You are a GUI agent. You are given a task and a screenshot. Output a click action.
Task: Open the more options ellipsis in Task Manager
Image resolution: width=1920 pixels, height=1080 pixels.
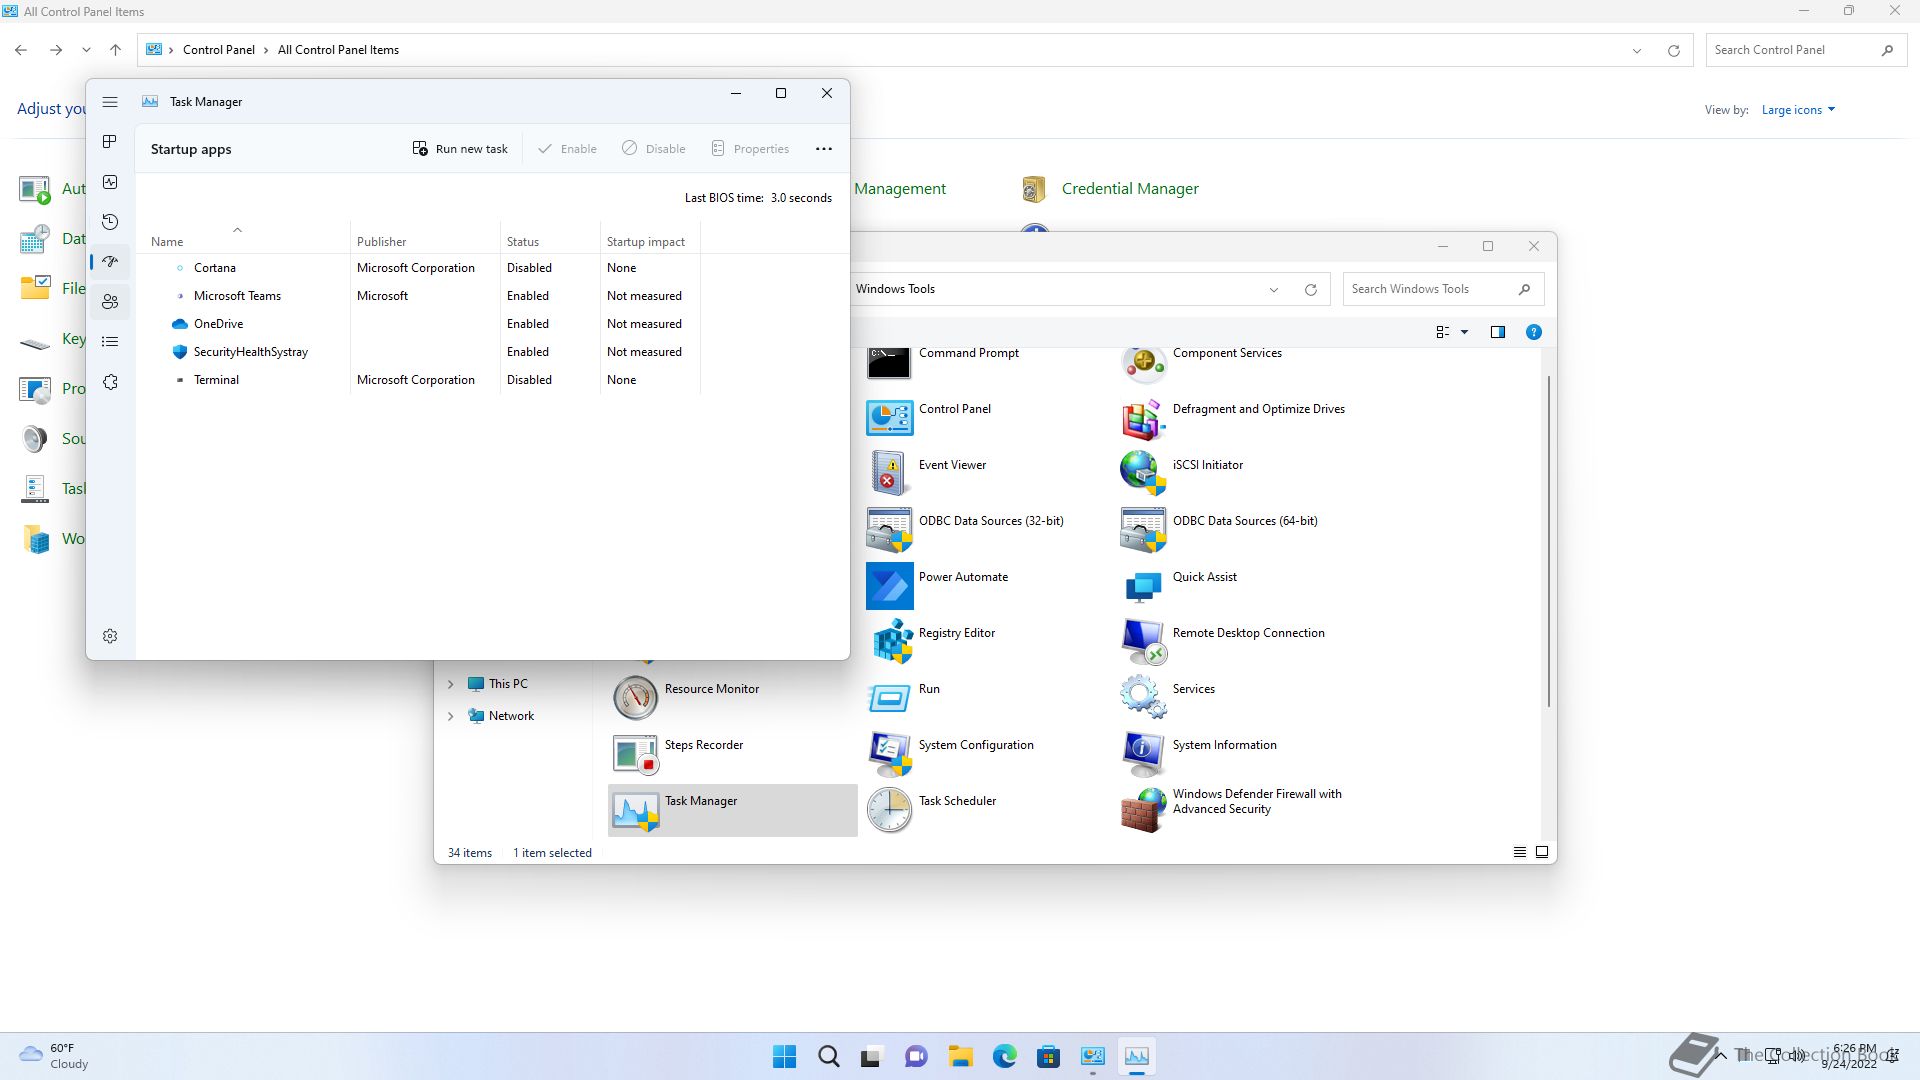[x=824, y=149]
